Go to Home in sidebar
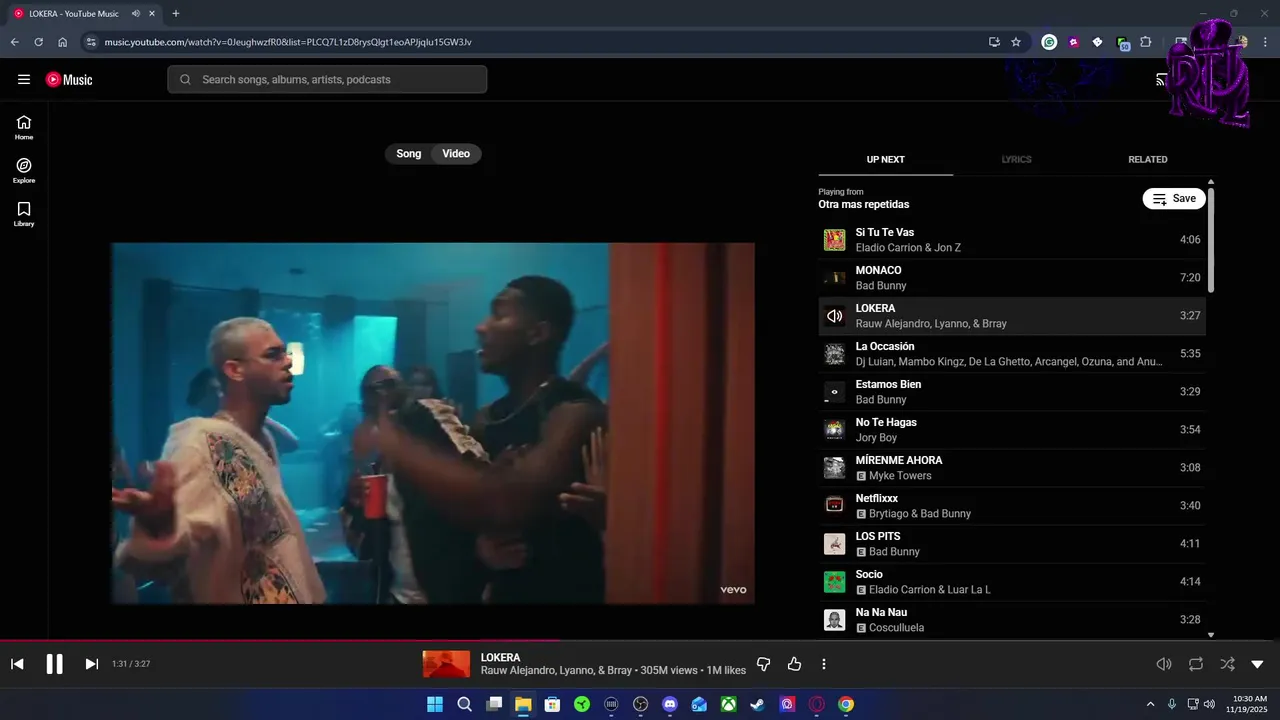Image resolution: width=1280 pixels, height=720 pixels. click(x=24, y=127)
